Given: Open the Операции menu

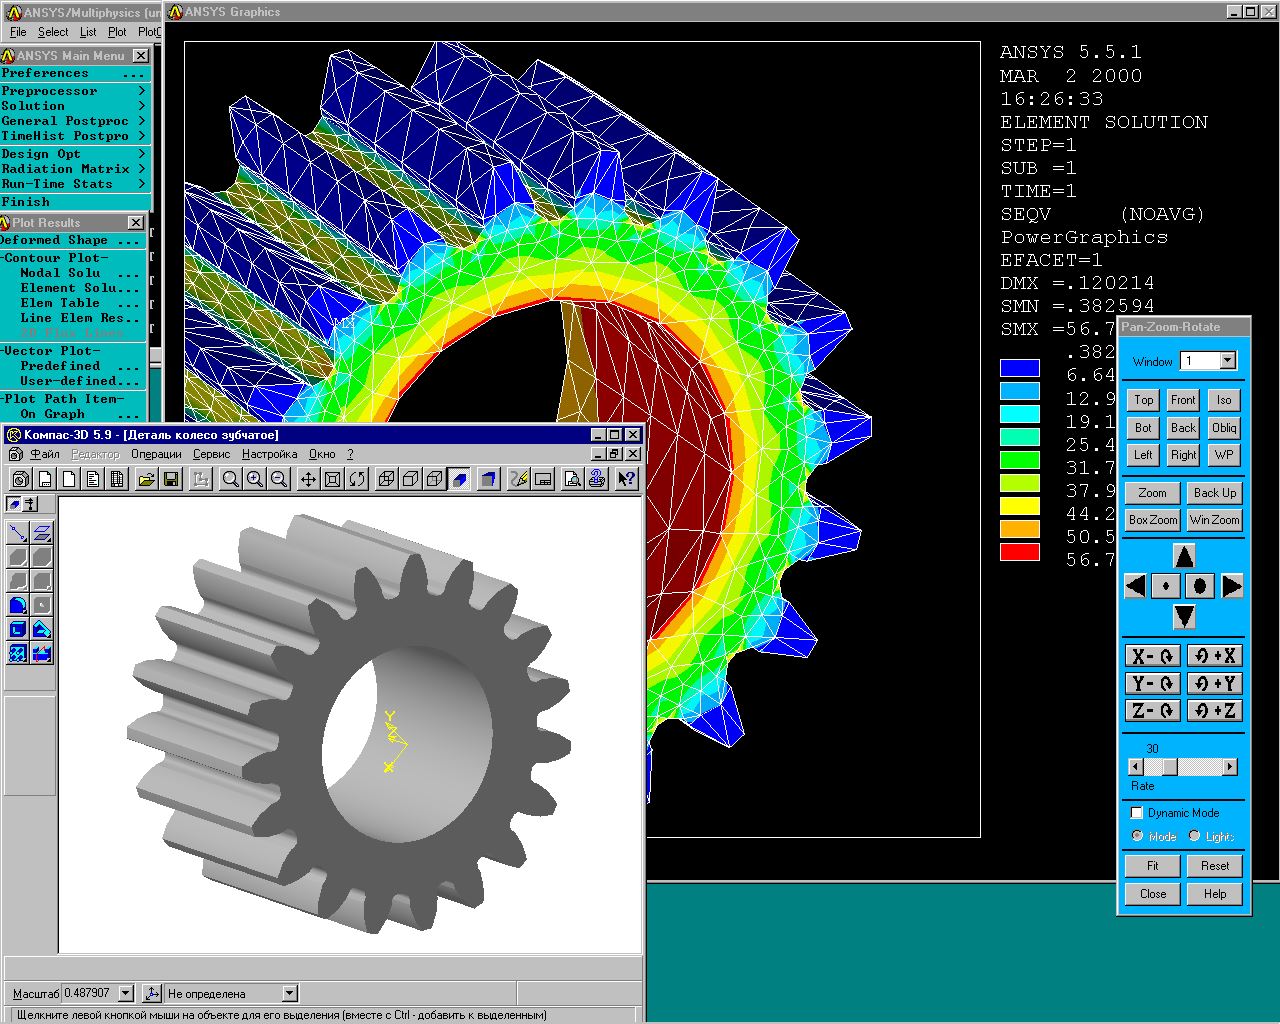Looking at the screenshot, I should click(x=156, y=454).
